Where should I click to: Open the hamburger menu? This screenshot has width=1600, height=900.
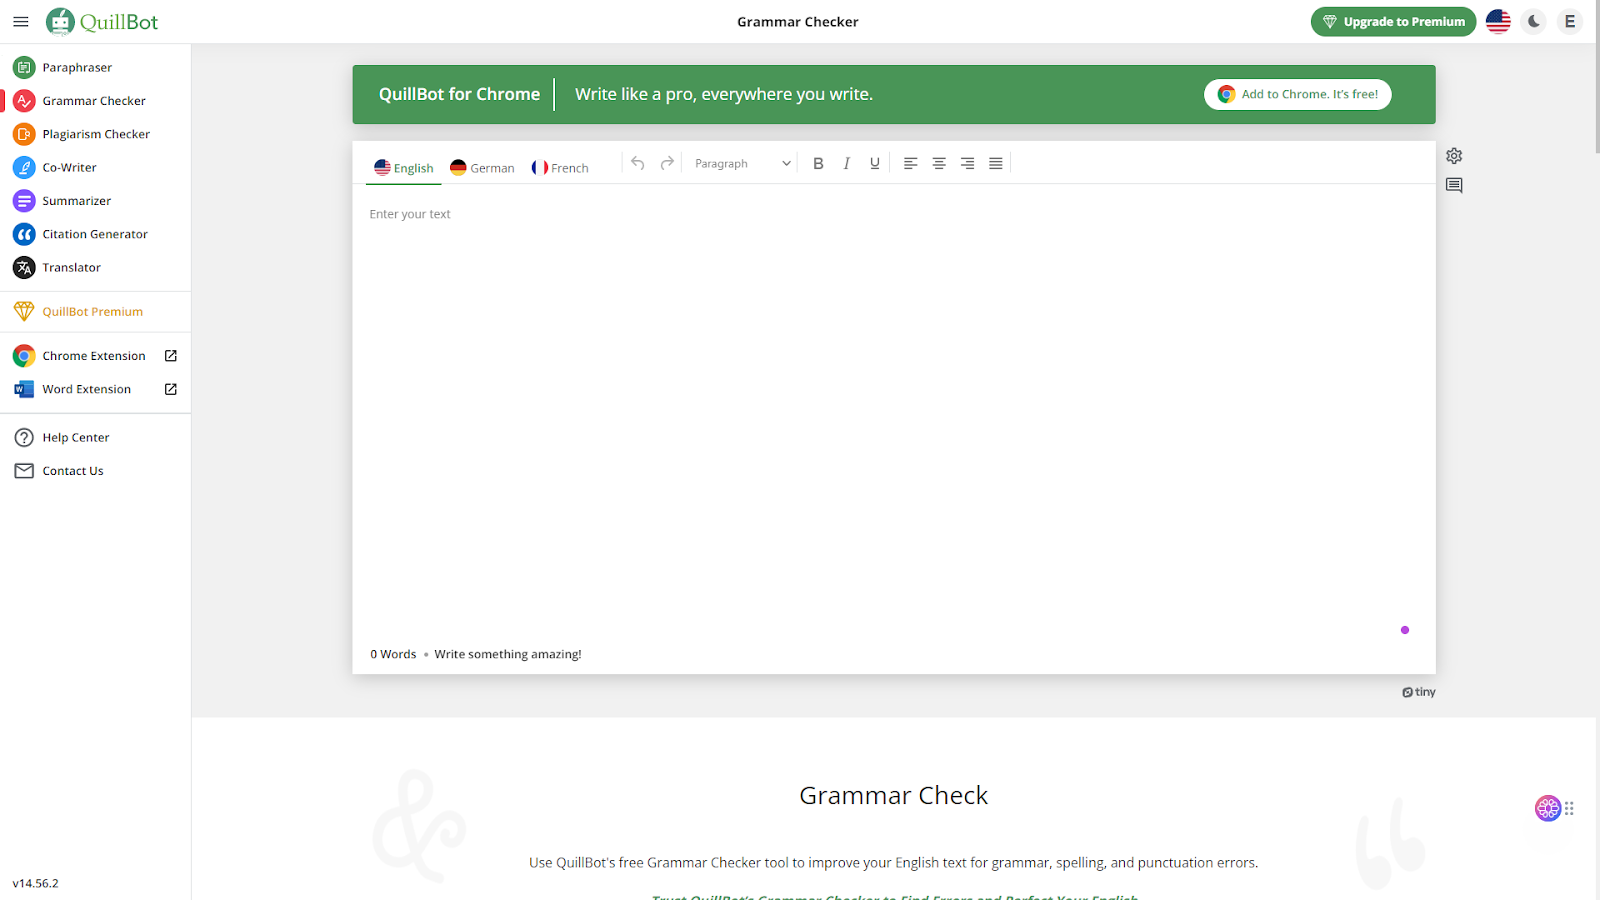[21, 22]
